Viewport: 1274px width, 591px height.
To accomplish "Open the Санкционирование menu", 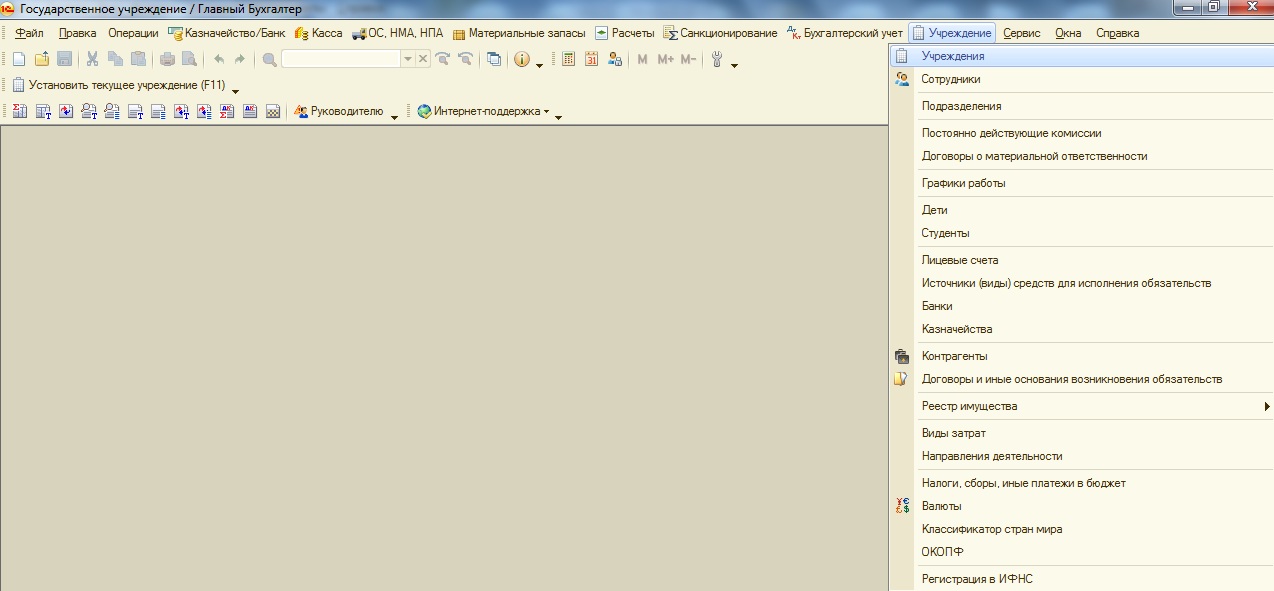I will 720,33.
